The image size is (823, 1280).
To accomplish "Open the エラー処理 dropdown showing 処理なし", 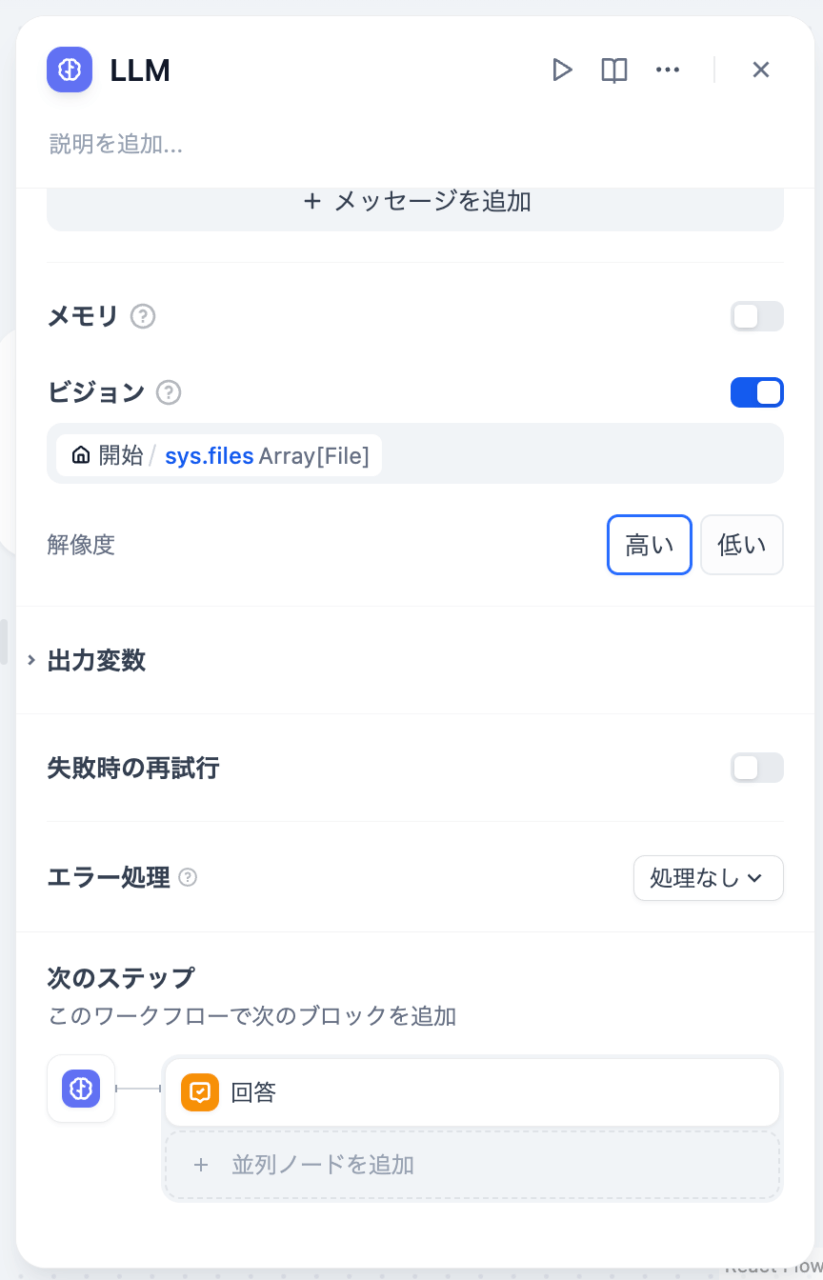I will 708,878.
